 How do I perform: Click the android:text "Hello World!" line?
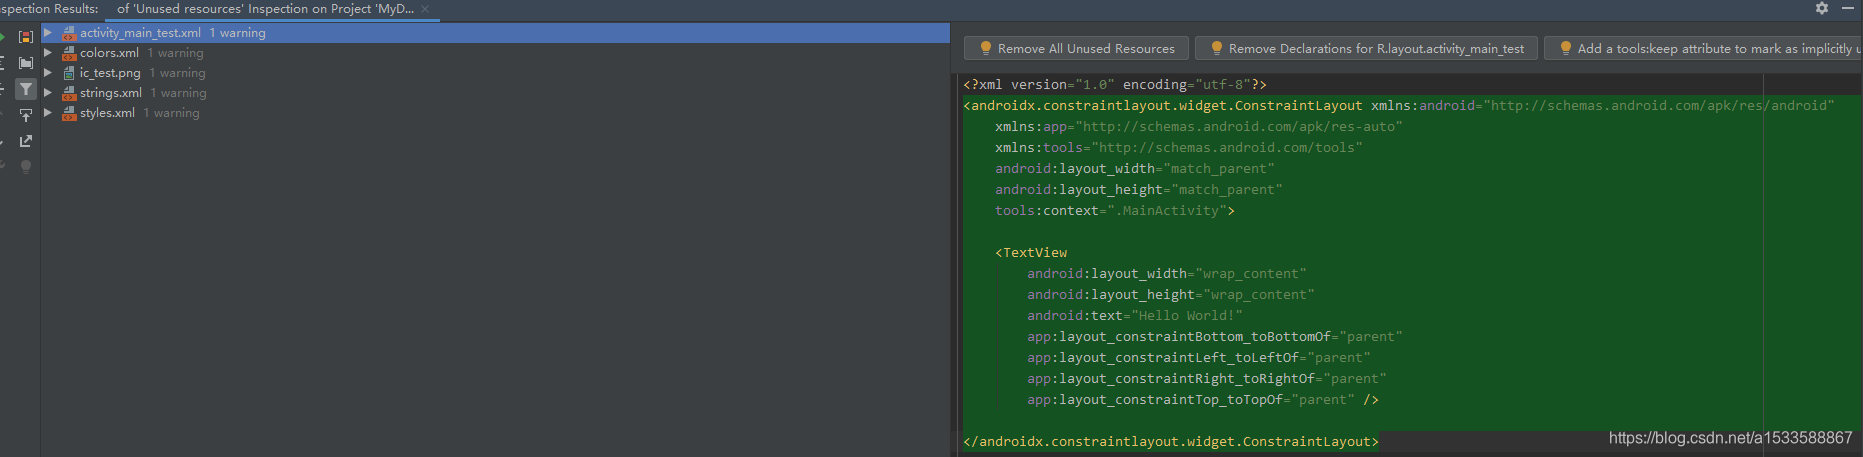coord(1134,316)
